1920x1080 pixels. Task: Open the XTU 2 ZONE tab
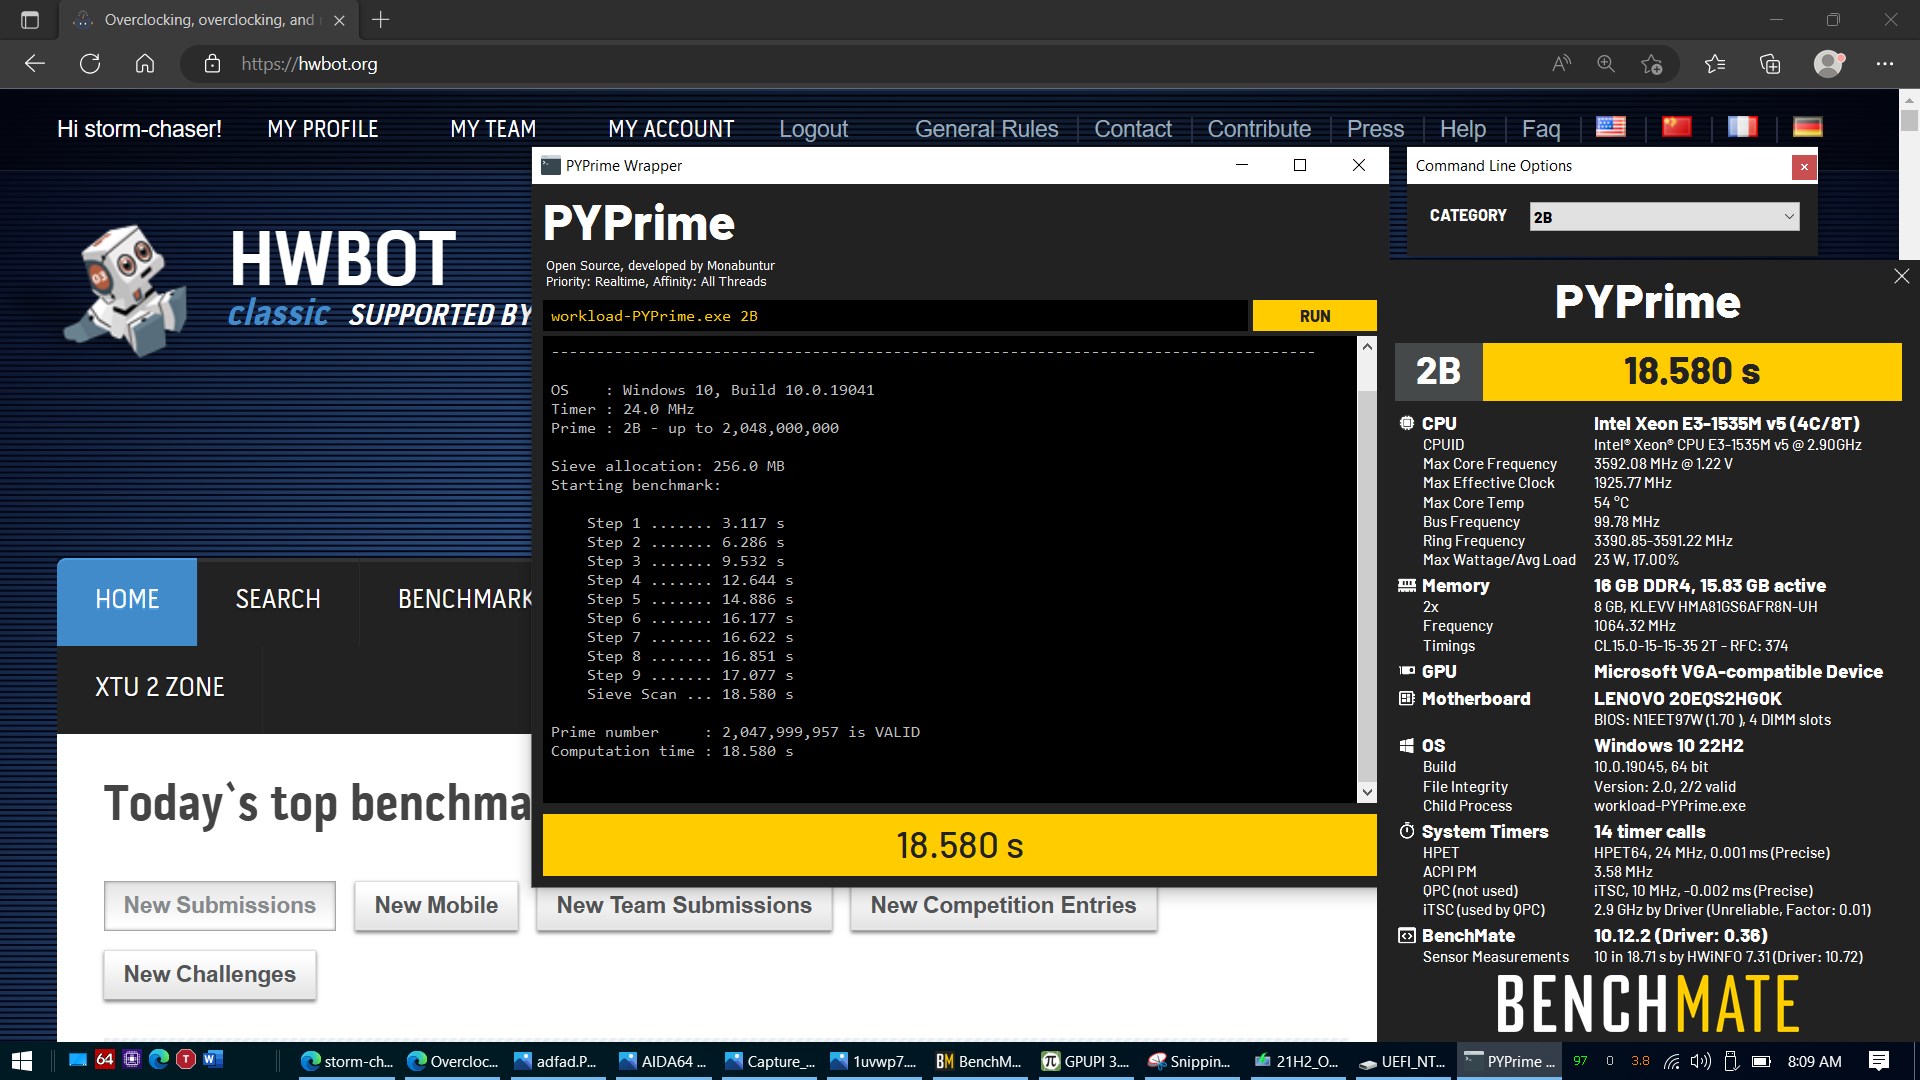(x=159, y=688)
